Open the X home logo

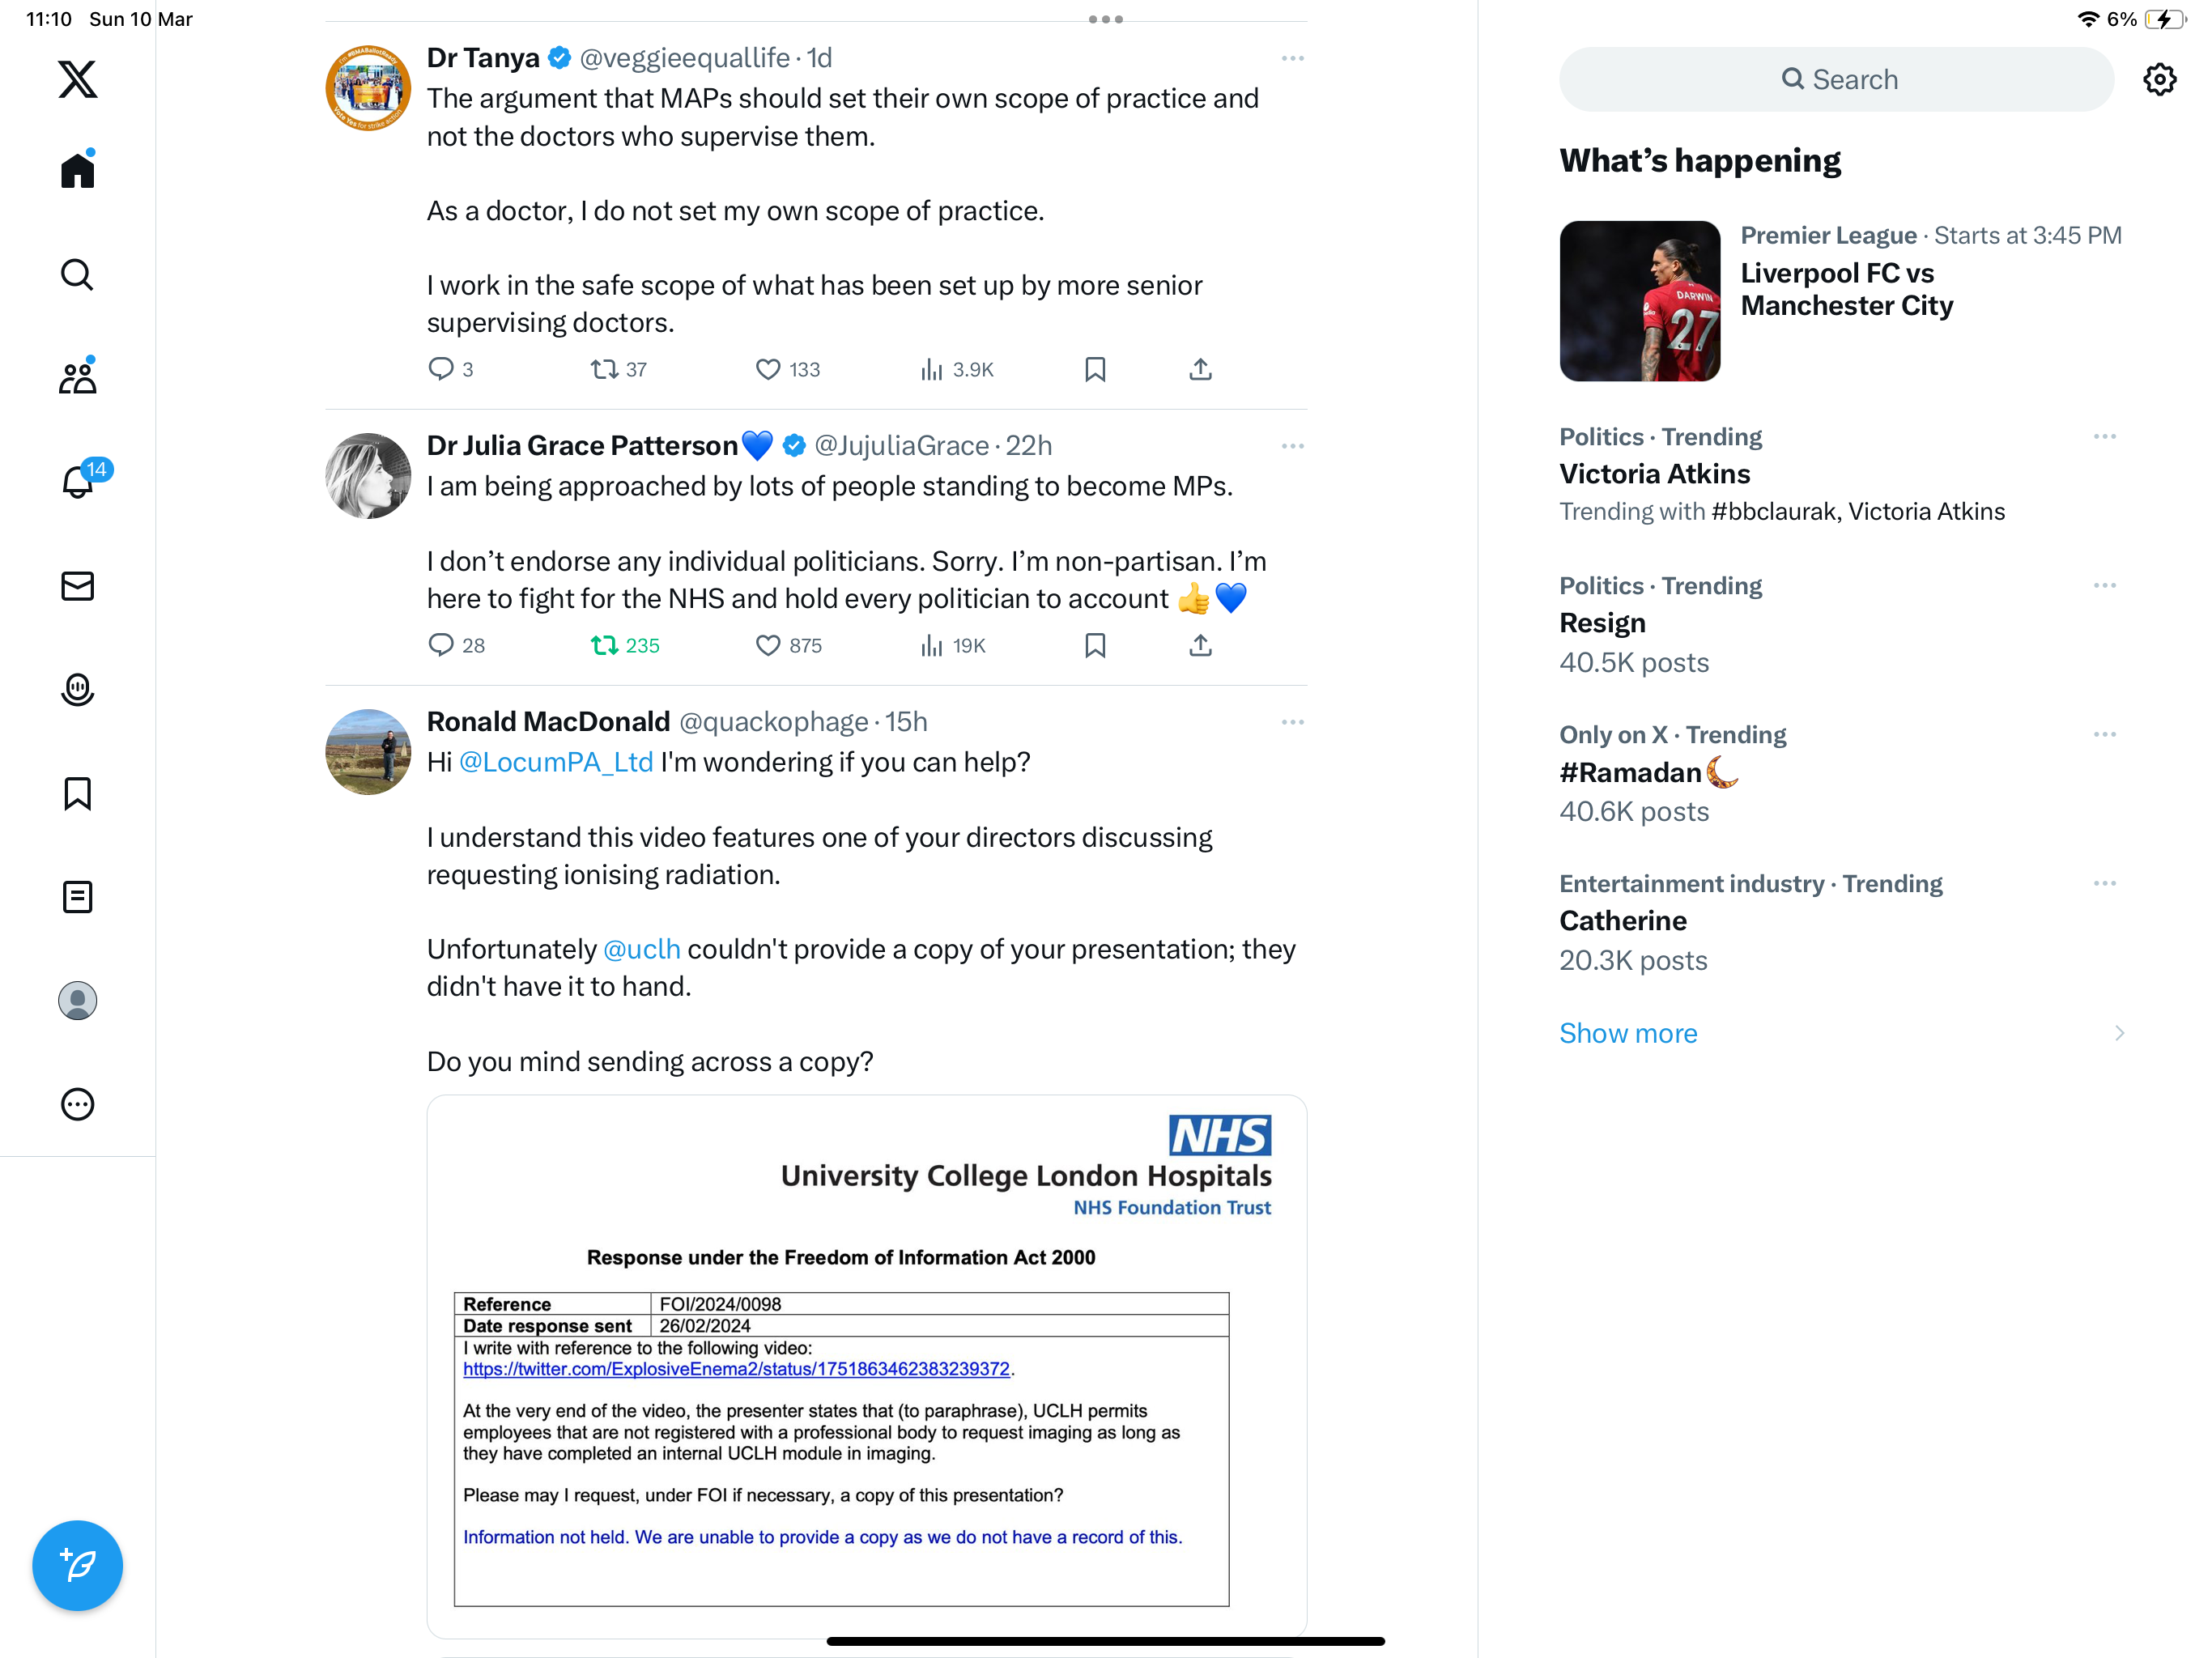pyautogui.click(x=77, y=79)
